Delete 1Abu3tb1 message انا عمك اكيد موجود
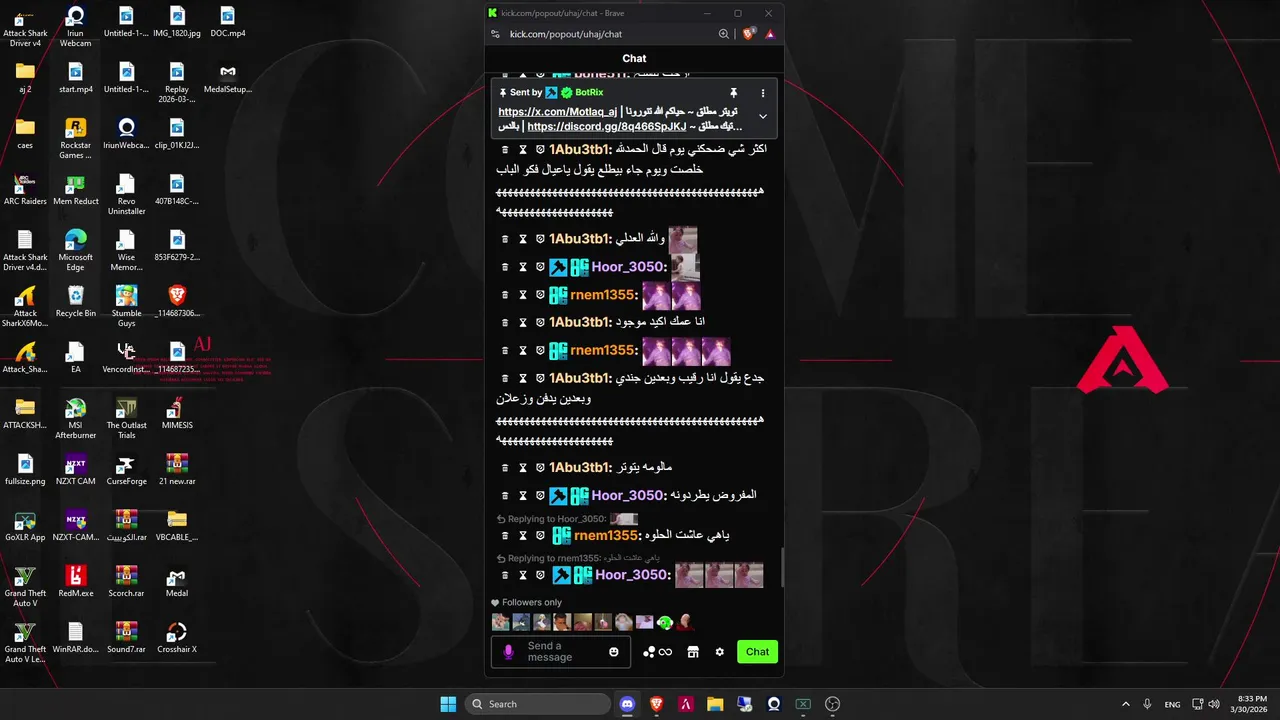The image size is (1280, 720). coord(505,322)
